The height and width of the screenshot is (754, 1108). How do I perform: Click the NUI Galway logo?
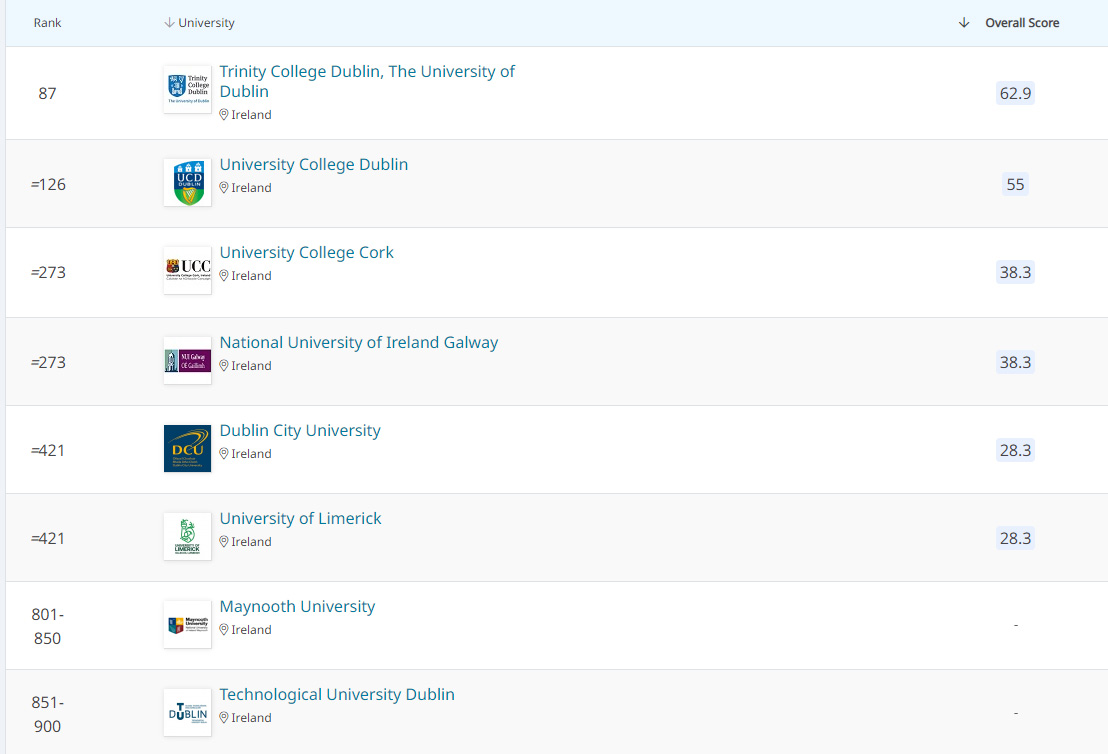187,360
